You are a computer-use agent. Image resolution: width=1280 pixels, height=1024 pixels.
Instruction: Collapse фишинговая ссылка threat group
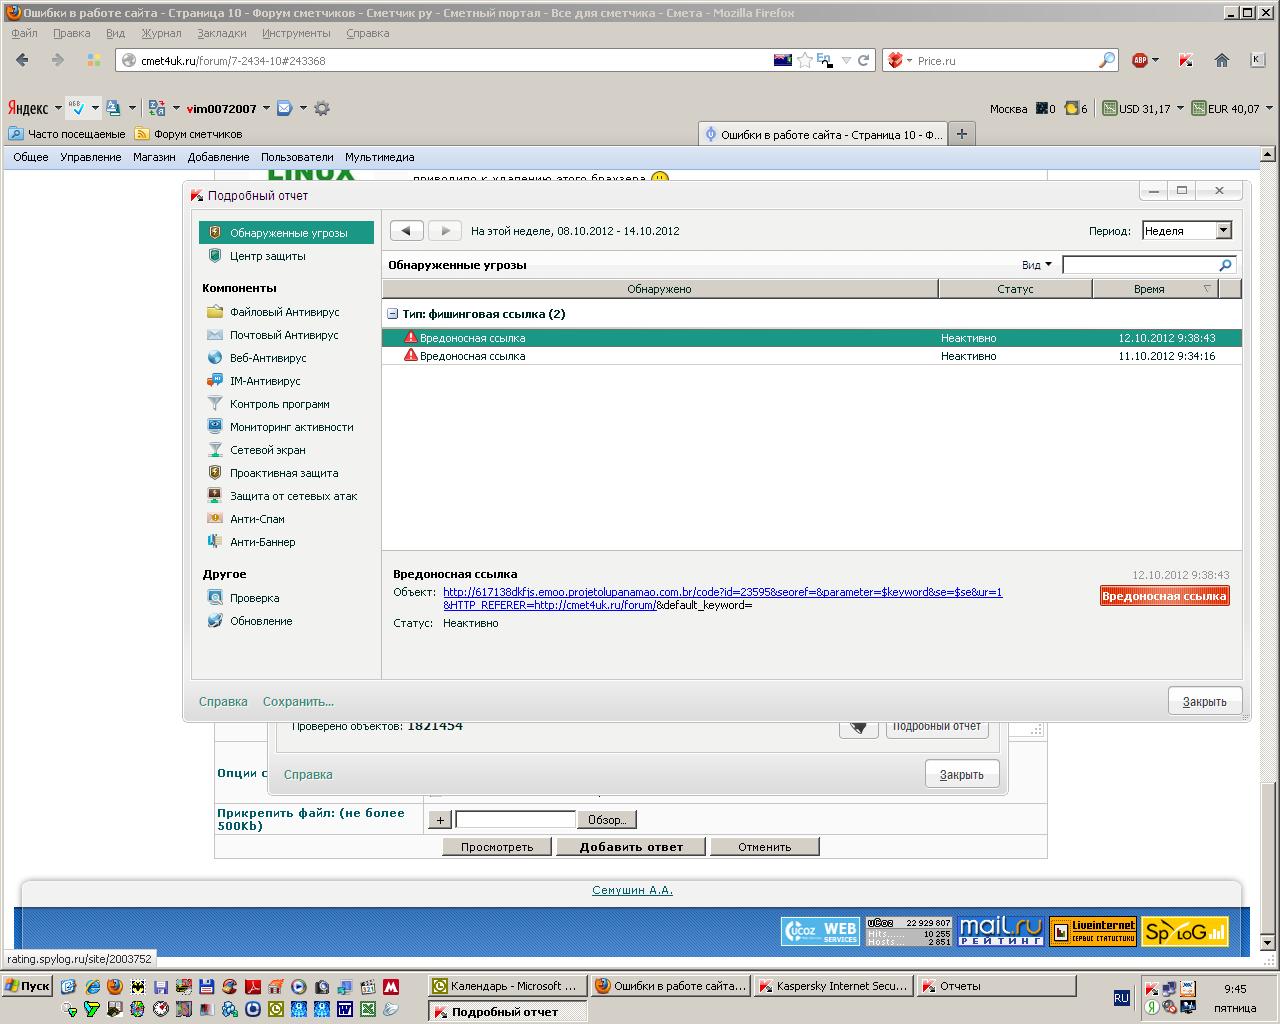[x=393, y=314]
